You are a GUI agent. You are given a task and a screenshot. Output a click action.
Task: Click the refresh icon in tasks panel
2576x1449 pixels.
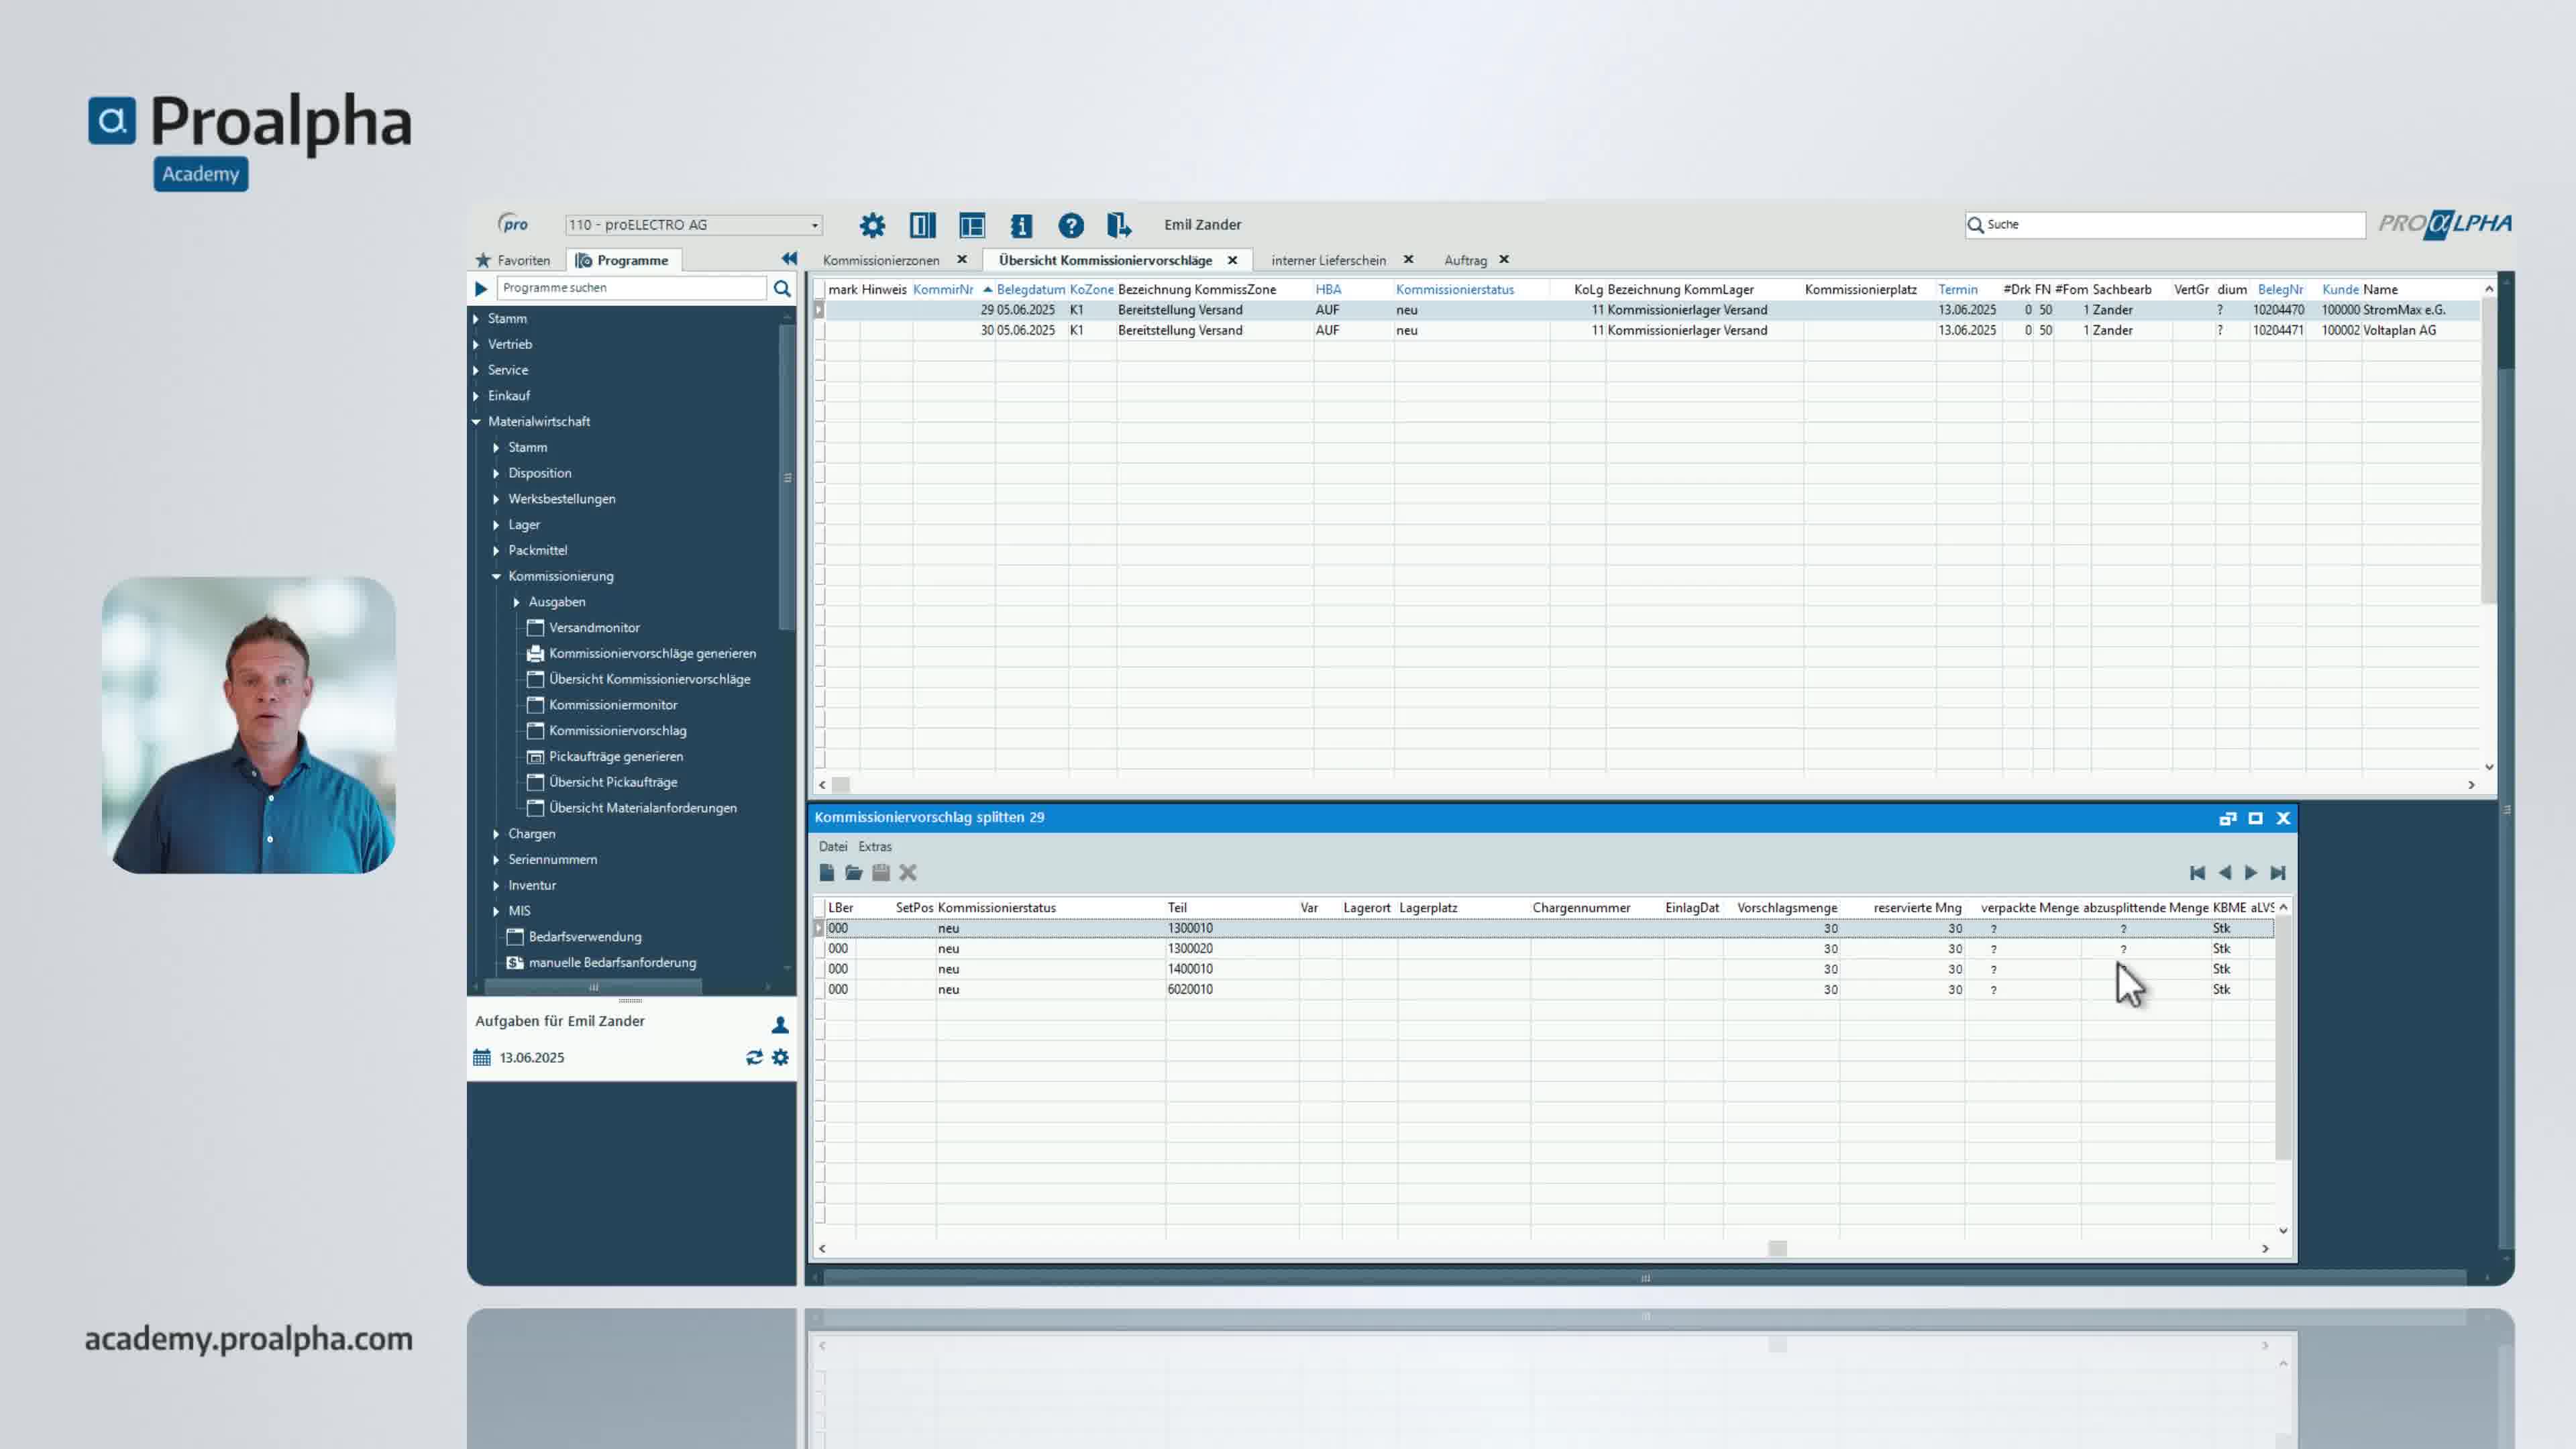tap(754, 1057)
